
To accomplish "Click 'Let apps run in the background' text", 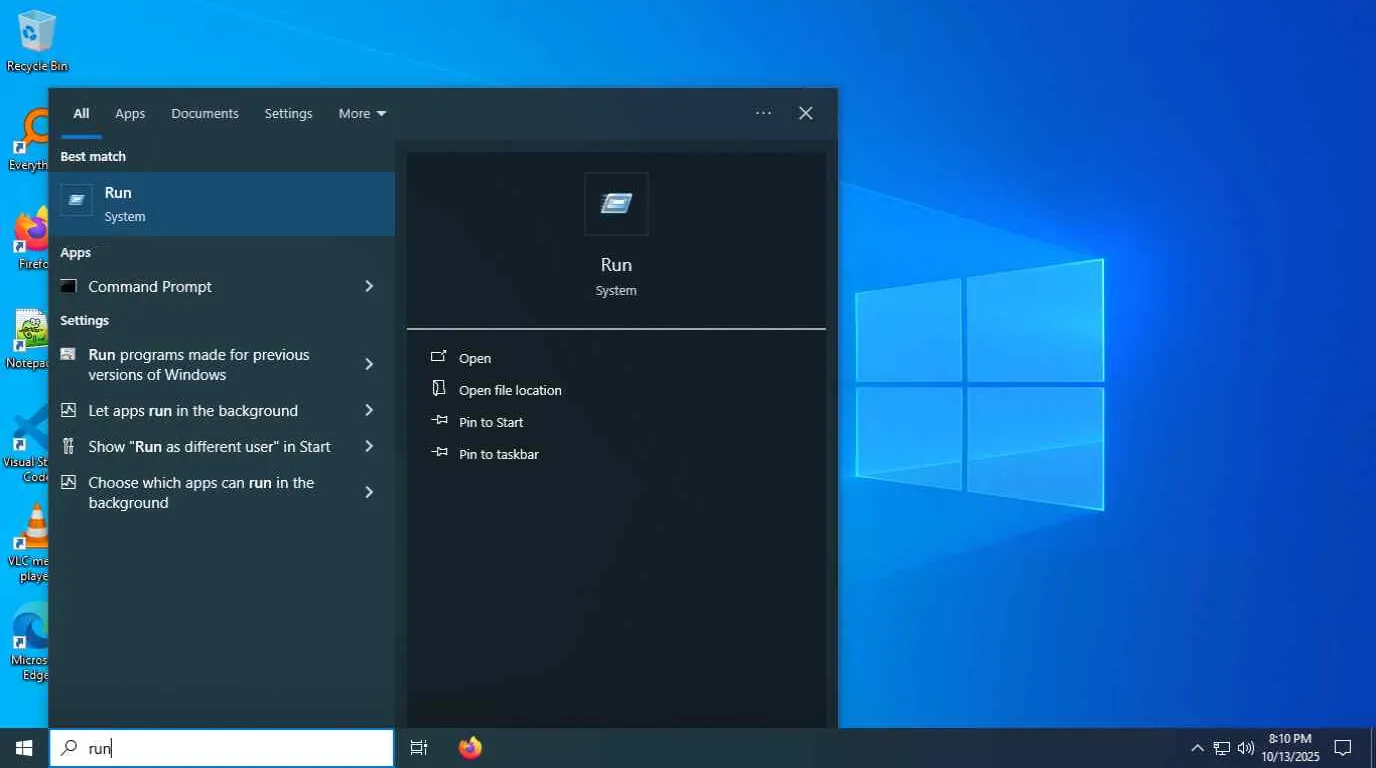I will [193, 410].
